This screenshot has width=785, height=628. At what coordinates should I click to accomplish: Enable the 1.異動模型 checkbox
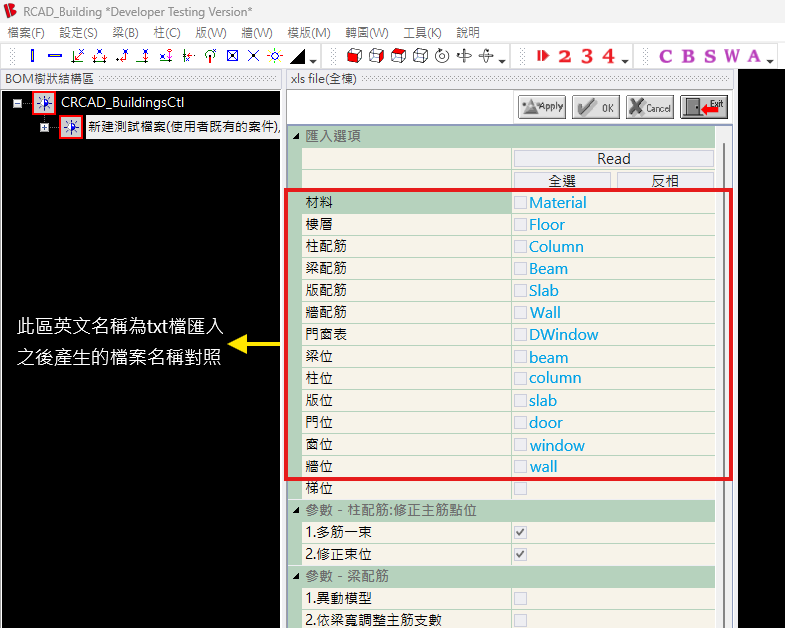(521, 598)
